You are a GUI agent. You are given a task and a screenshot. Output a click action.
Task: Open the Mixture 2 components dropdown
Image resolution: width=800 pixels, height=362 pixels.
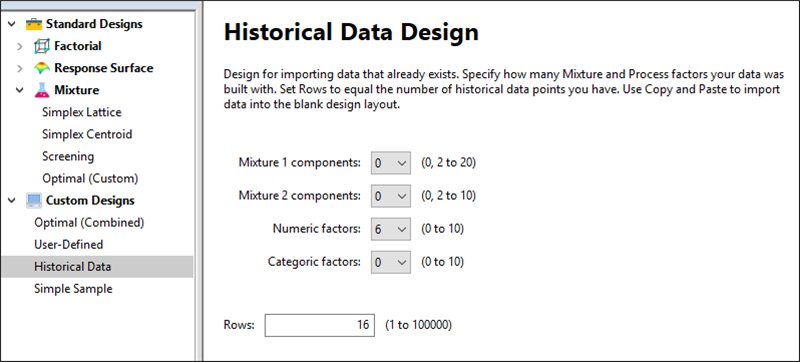click(x=391, y=196)
